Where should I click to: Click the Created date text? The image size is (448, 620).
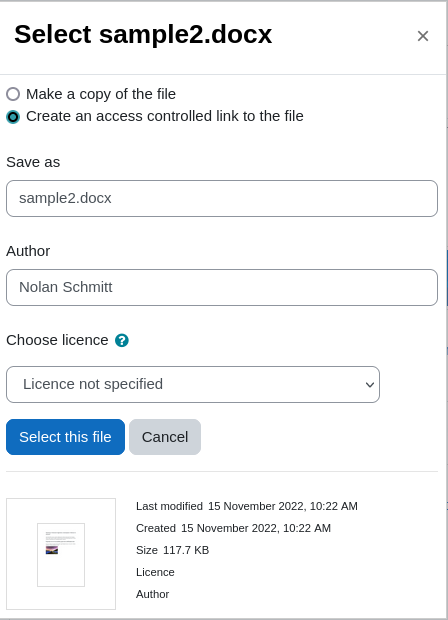coord(256,528)
